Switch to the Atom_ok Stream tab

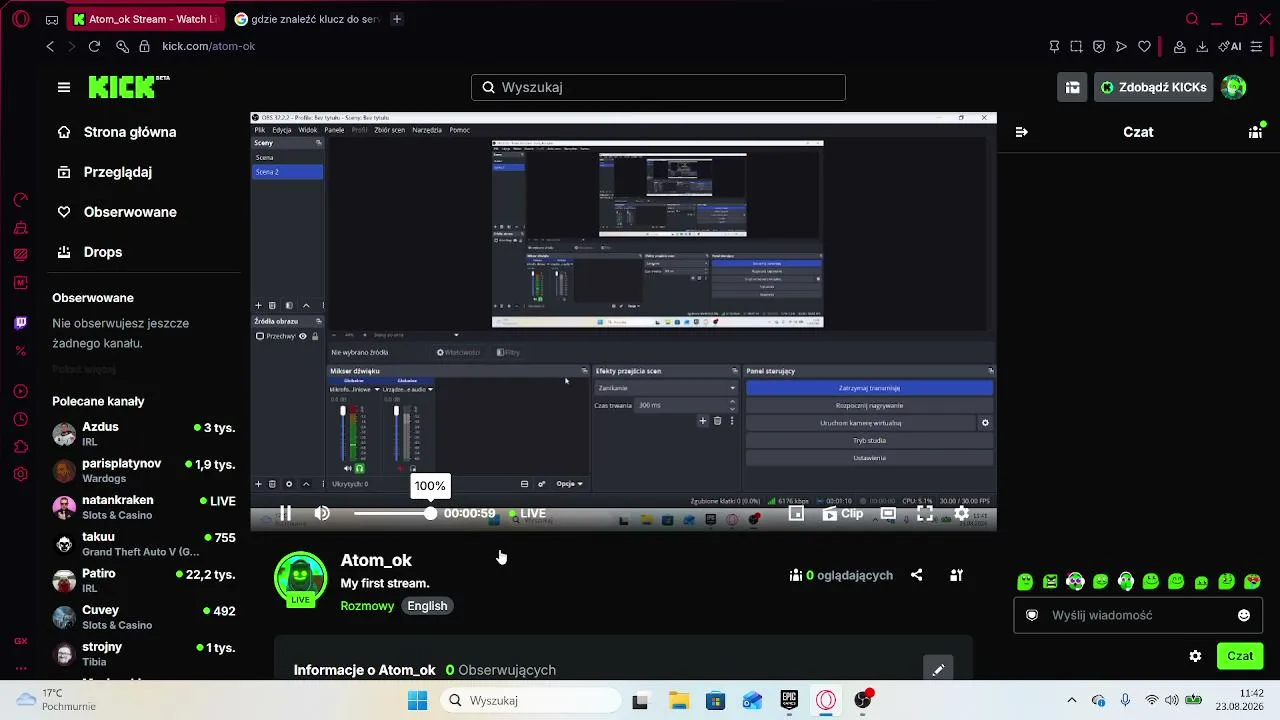[146, 19]
